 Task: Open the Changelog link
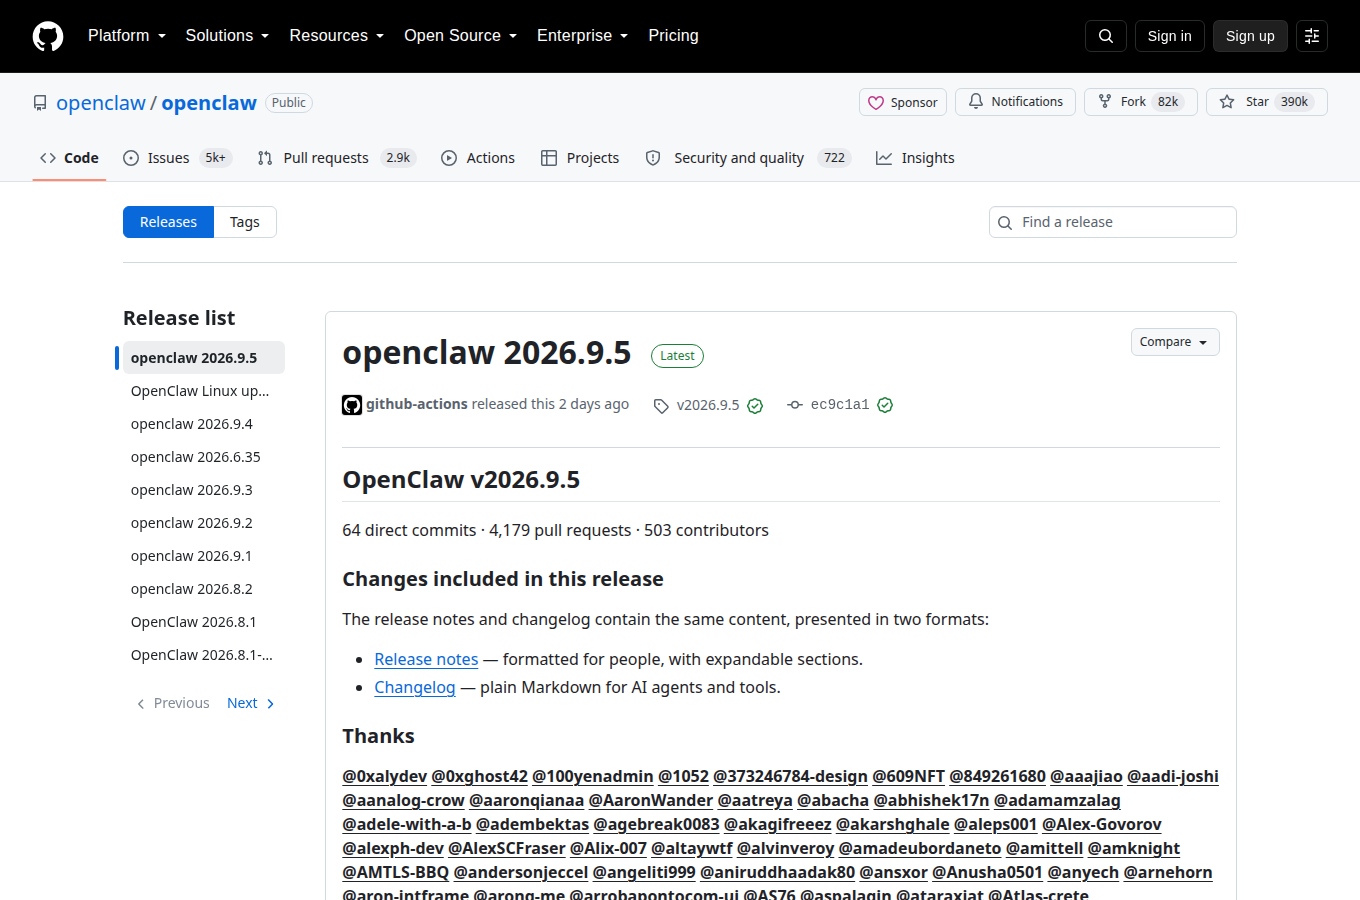[x=415, y=688]
